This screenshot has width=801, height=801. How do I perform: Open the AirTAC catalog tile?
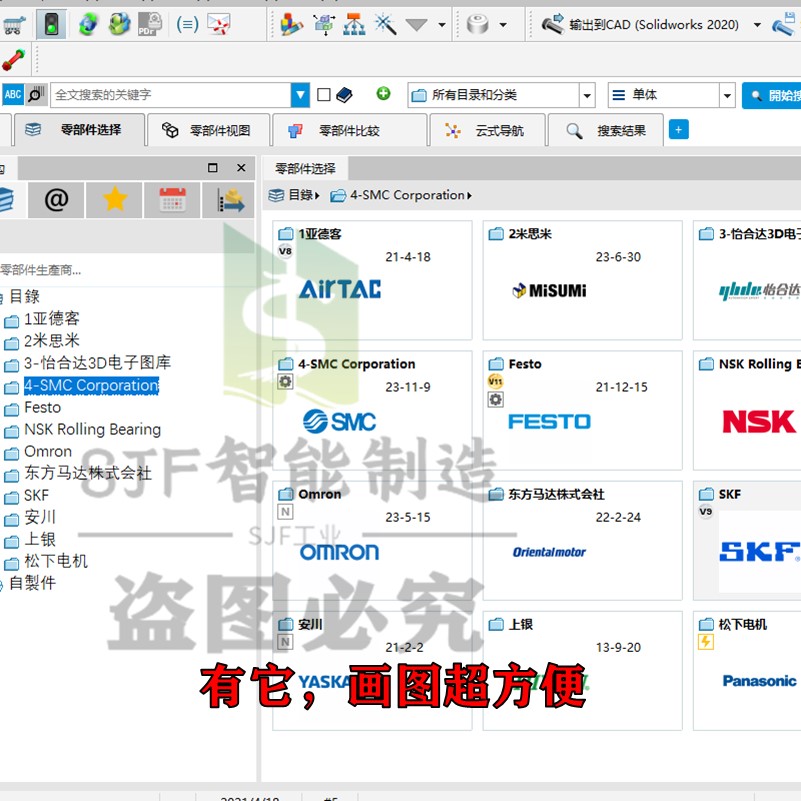372,280
